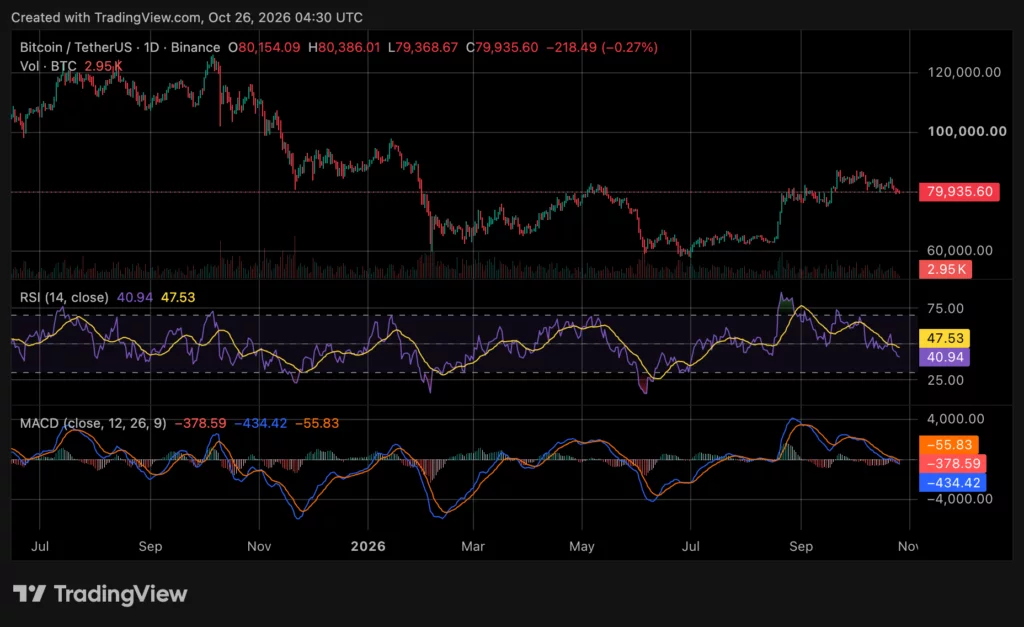Click the TradingView wordmark text
Screen dimensions: 1024x627
[x=120, y=594]
